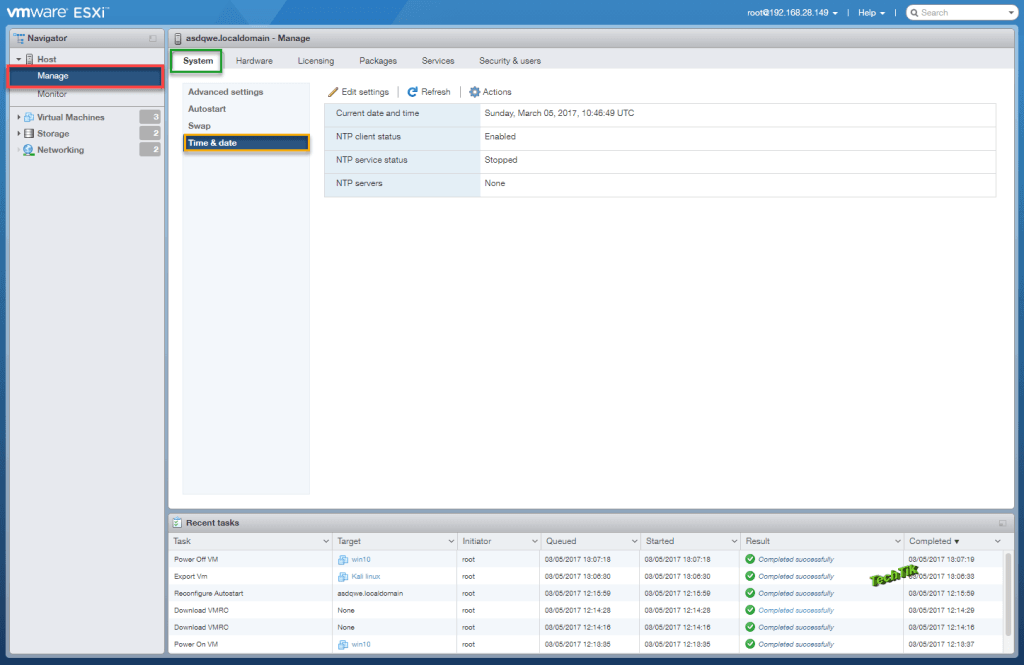Viewport: 1024px width, 665px height.
Task: Click the VM icon beside win10 task target
Action: coord(342,559)
